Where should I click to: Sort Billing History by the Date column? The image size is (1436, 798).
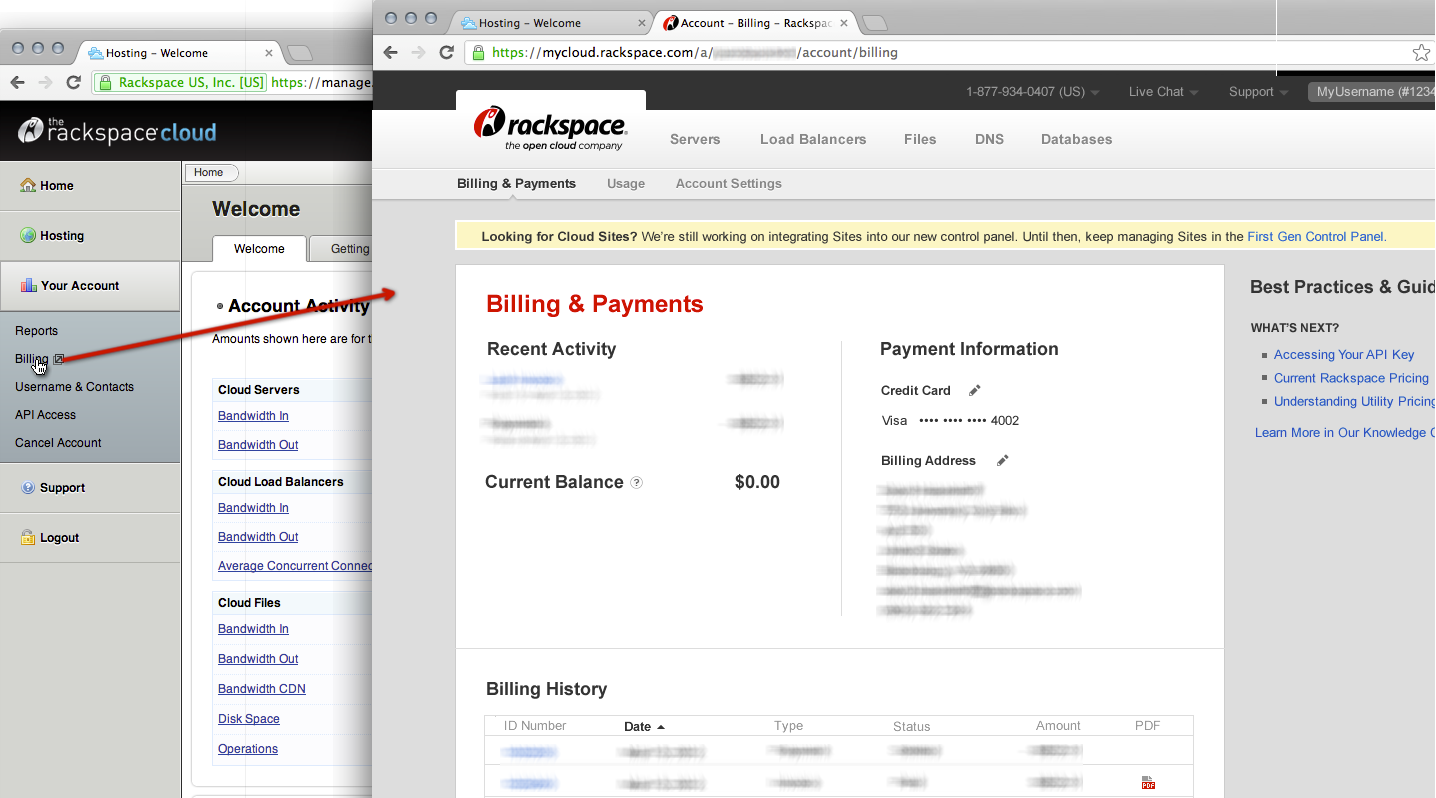point(644,727)
